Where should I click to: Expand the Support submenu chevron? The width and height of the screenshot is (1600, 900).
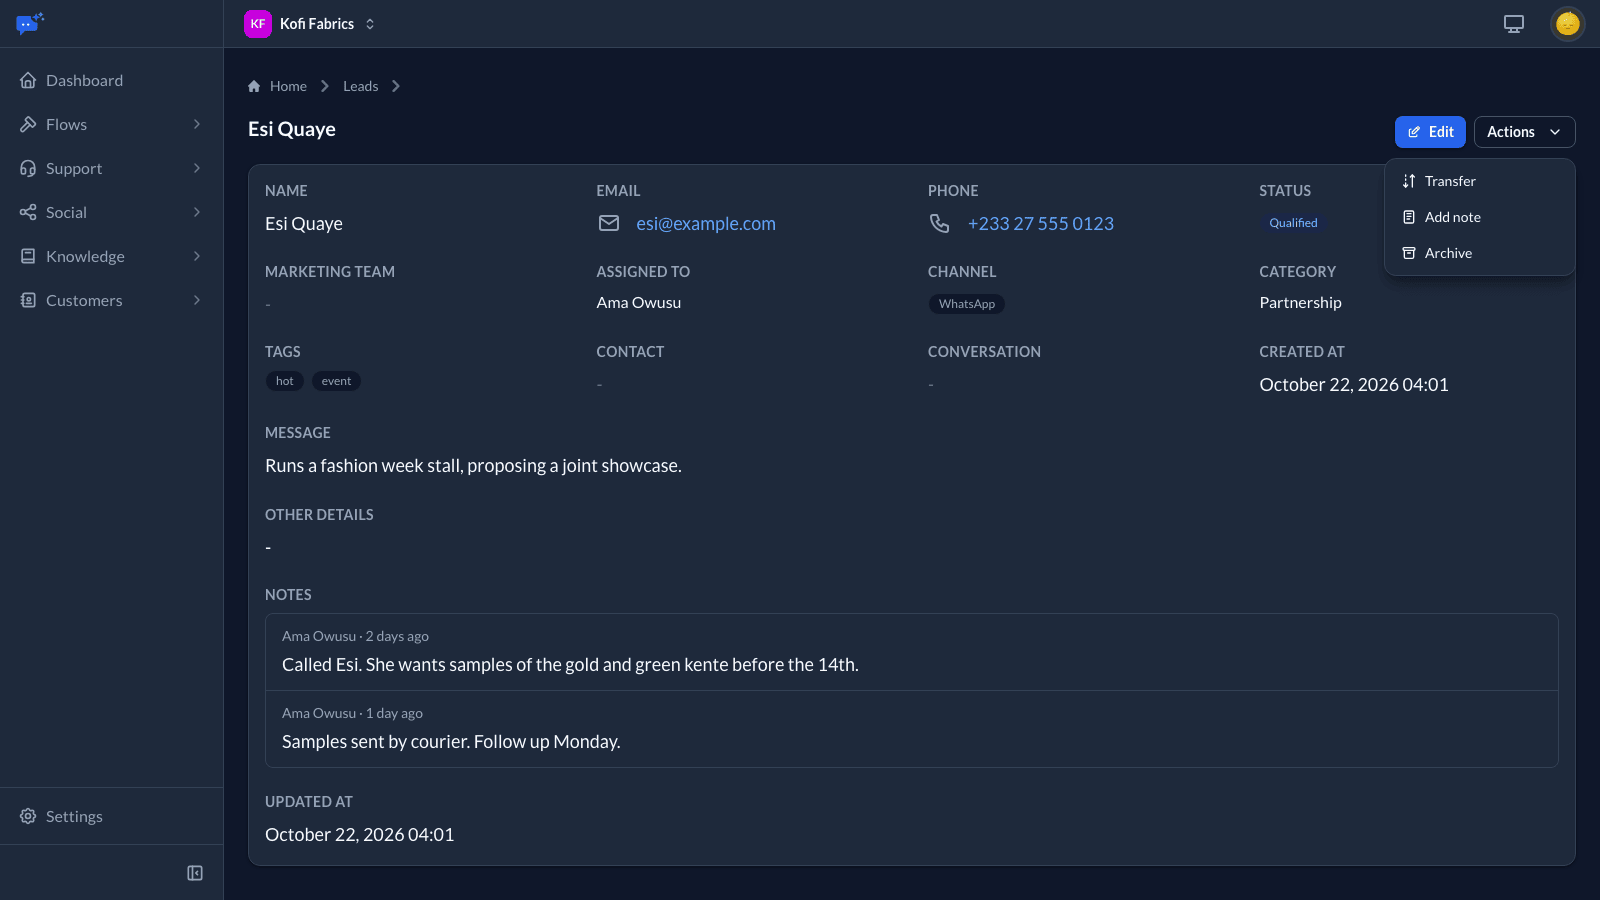[x=197, y=168]
